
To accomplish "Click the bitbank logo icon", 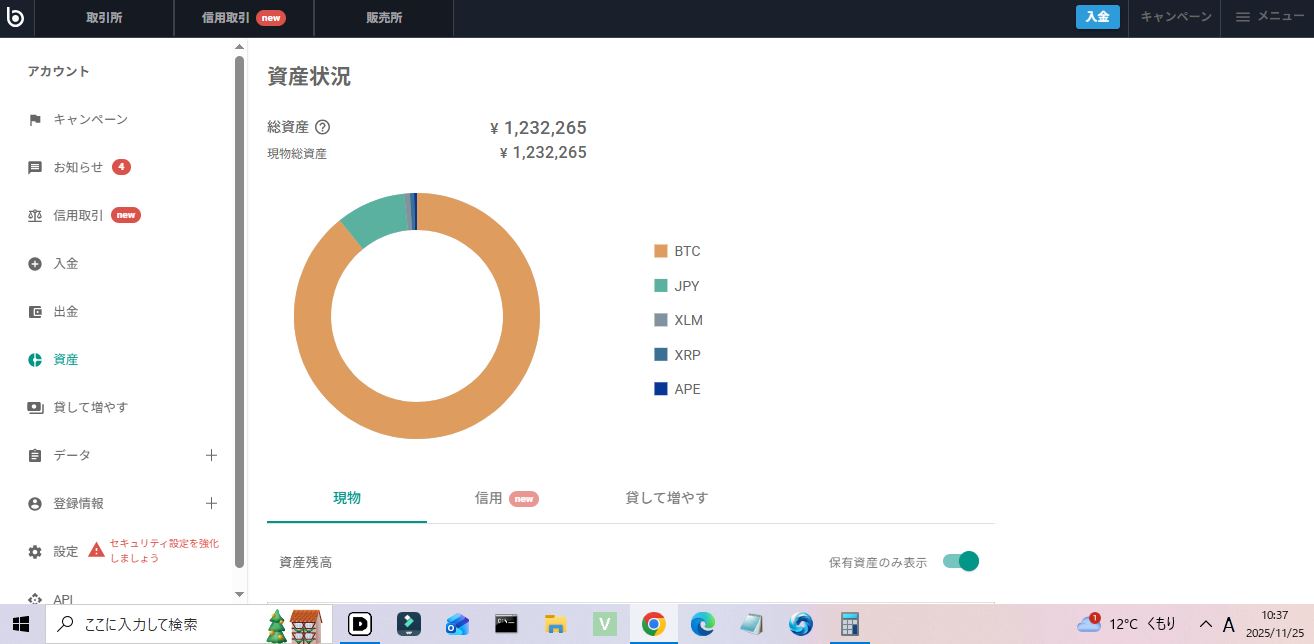I will [14, 17].
